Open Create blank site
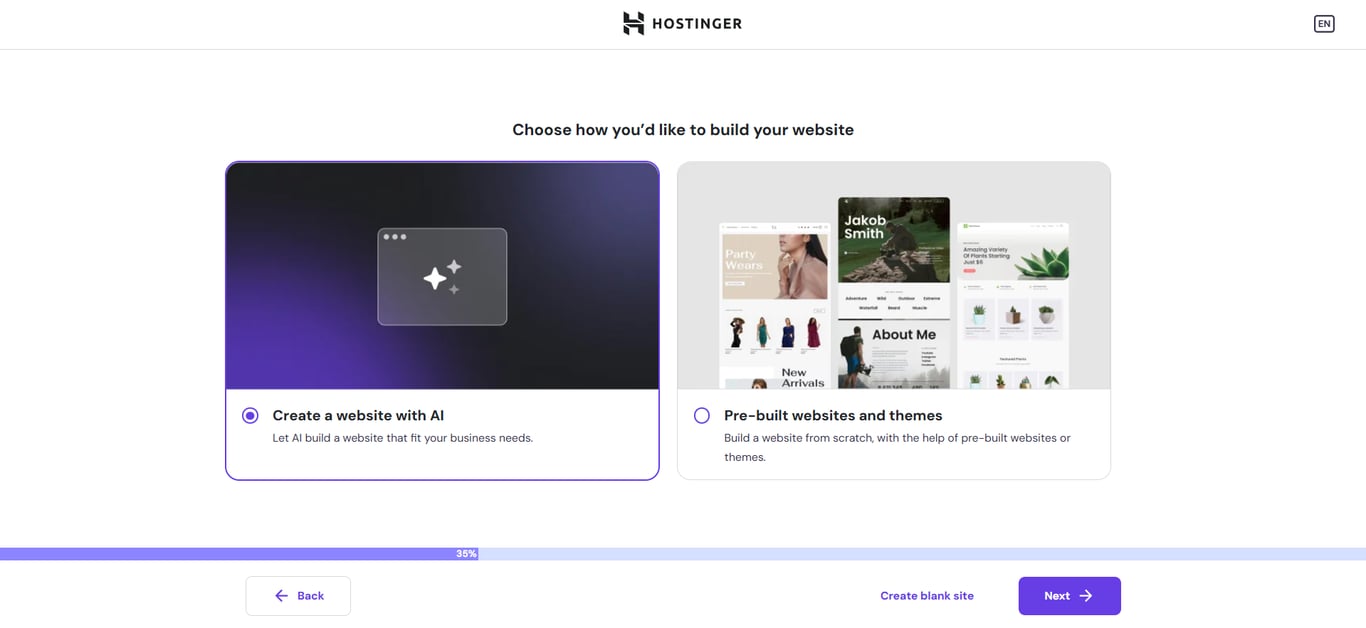The image size is (1366, 628). tap(927, 595)
